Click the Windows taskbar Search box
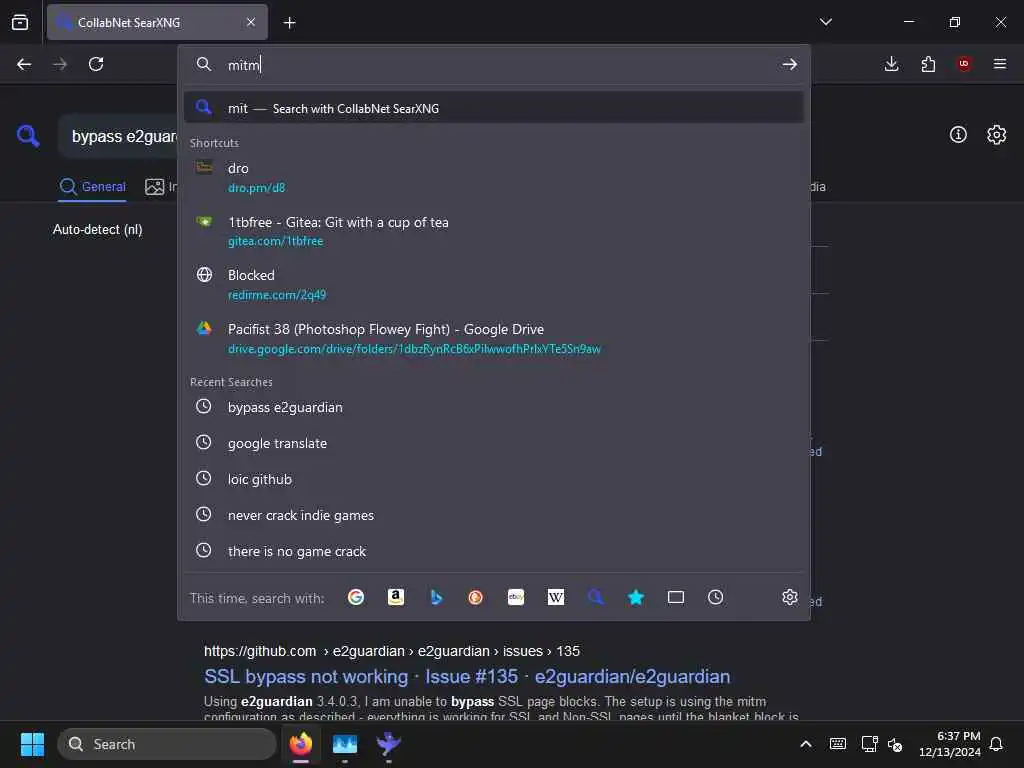This screenshot has width=1024, height=768. pos(167,744)
